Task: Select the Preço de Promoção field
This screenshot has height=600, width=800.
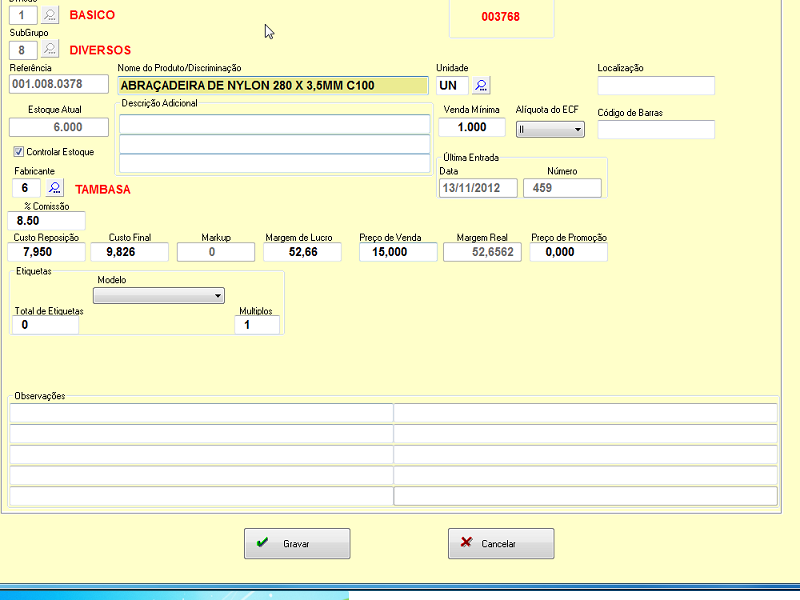Action: pyautogui.click(x=568, y=252)
